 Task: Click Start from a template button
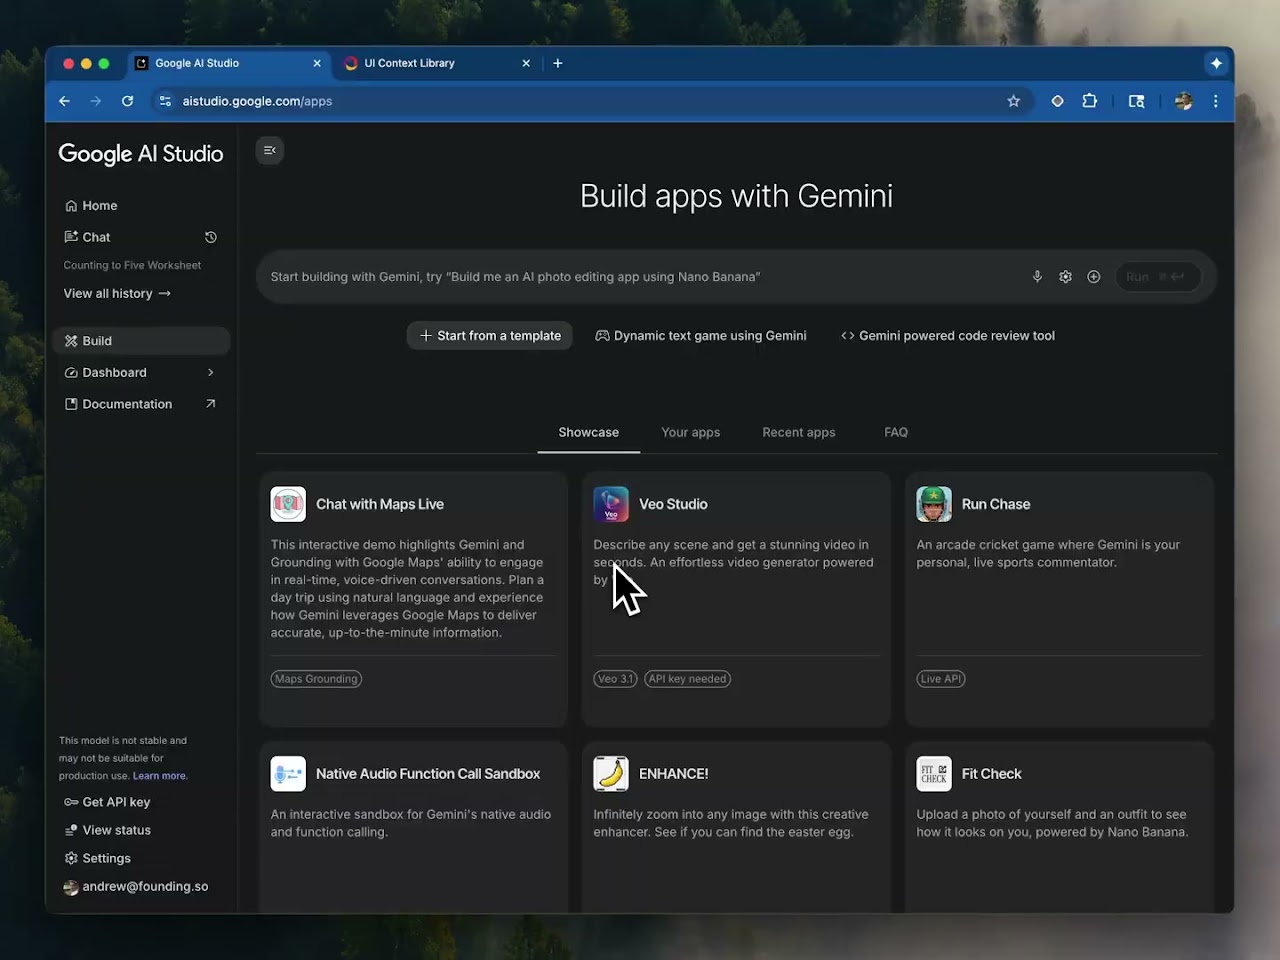point(490,336)
